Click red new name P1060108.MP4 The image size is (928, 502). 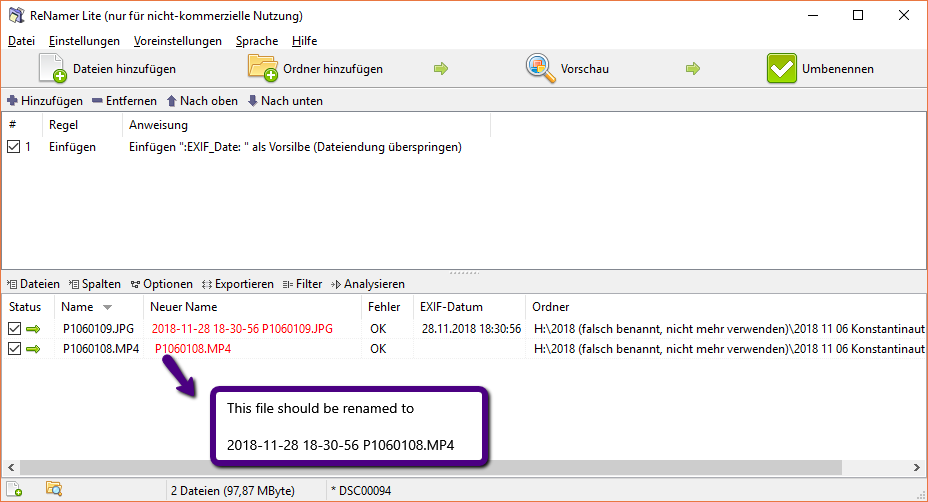(192, 349)
